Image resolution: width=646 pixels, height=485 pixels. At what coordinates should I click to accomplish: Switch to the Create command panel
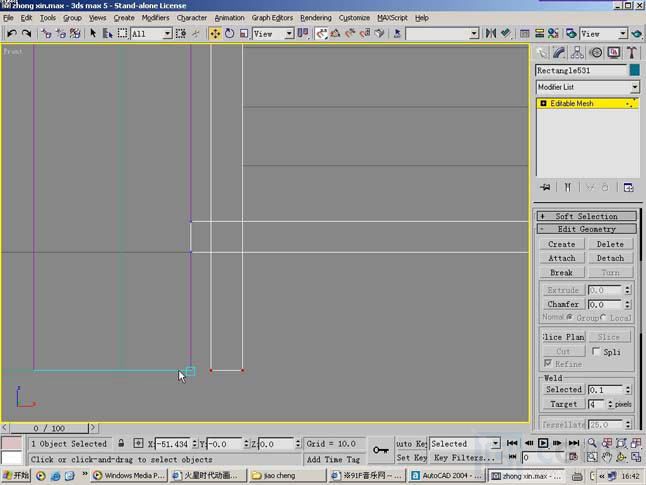point(541,52)
